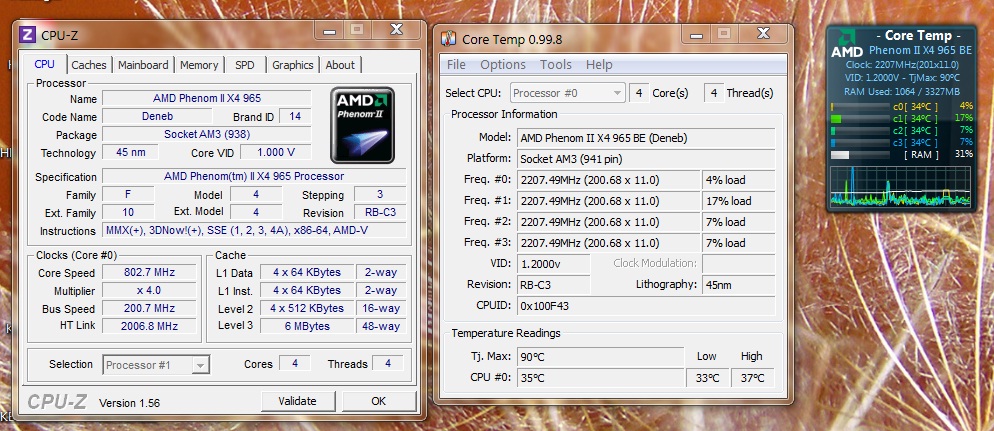The width and height of the screenshot is (994, 431).
Task: Click Phenom II X4 965 BE gadget title
Action: click(920, 50)
